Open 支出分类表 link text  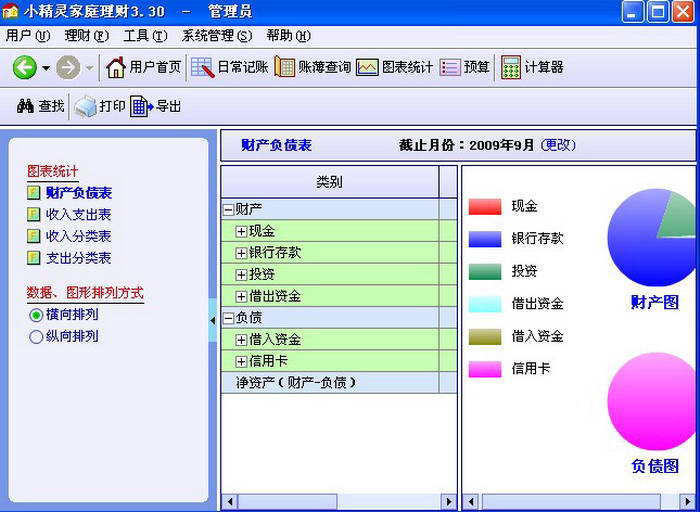(x=79, y=258)
